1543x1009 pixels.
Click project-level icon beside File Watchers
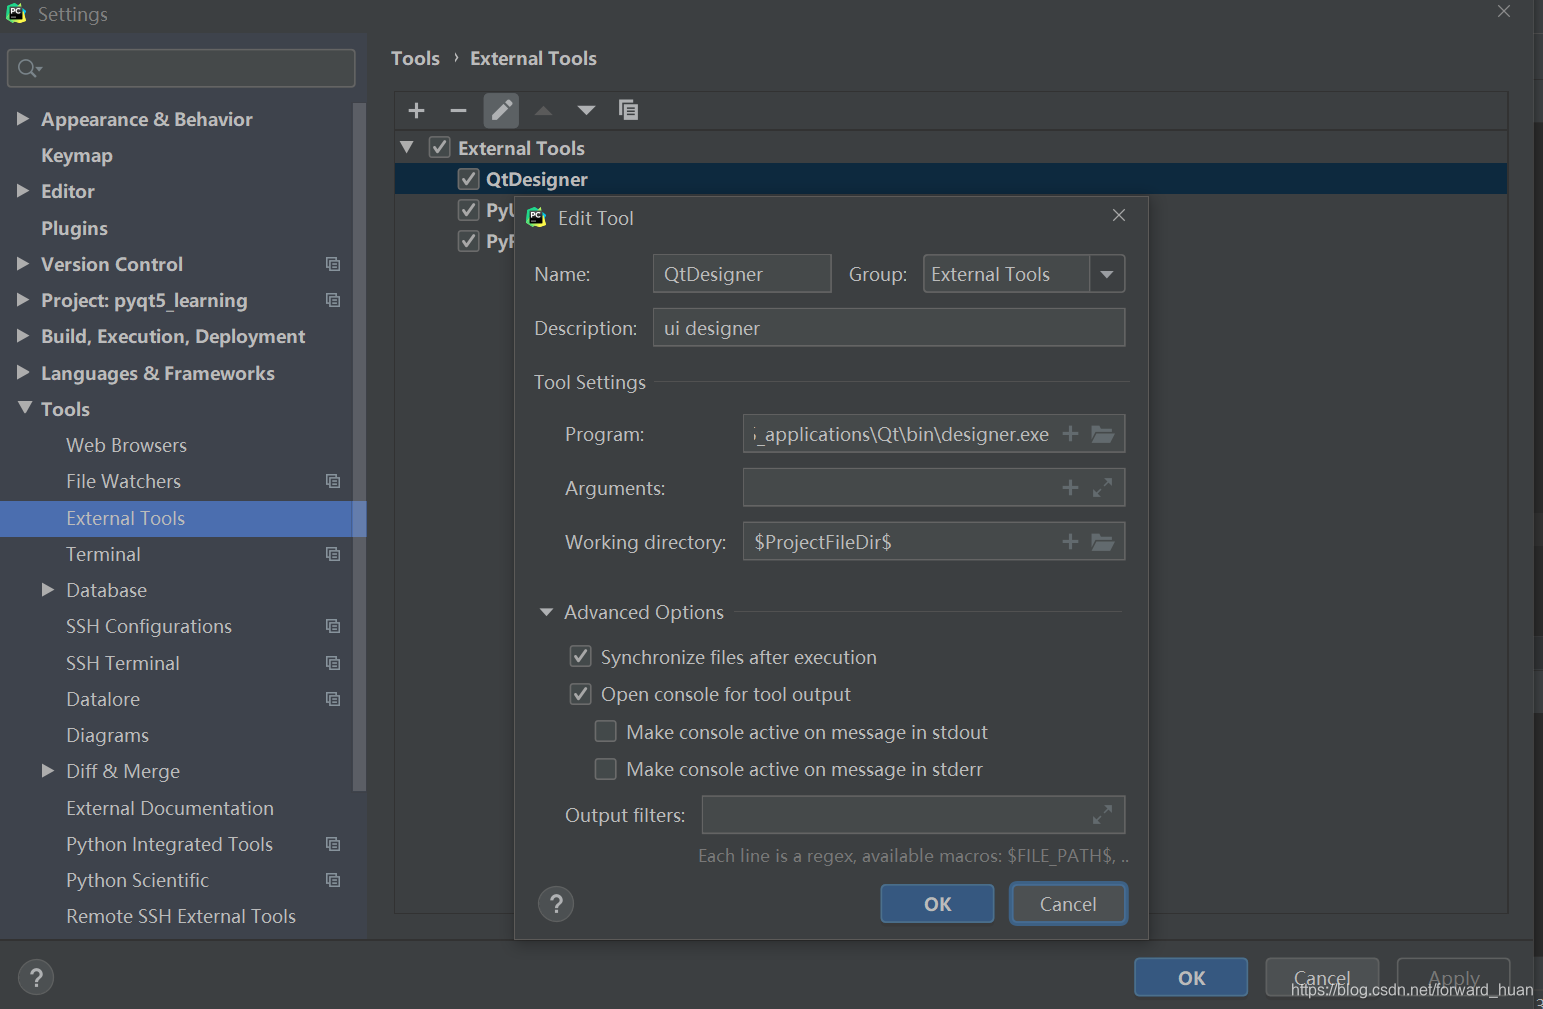click(x=333, y=481)
